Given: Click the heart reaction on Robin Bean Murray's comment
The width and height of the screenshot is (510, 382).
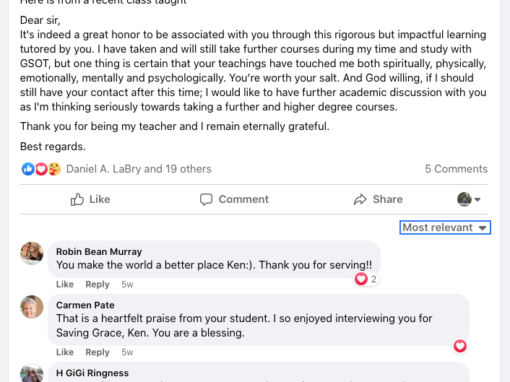Looking at the screenshot, I should [x=361, y=279].
